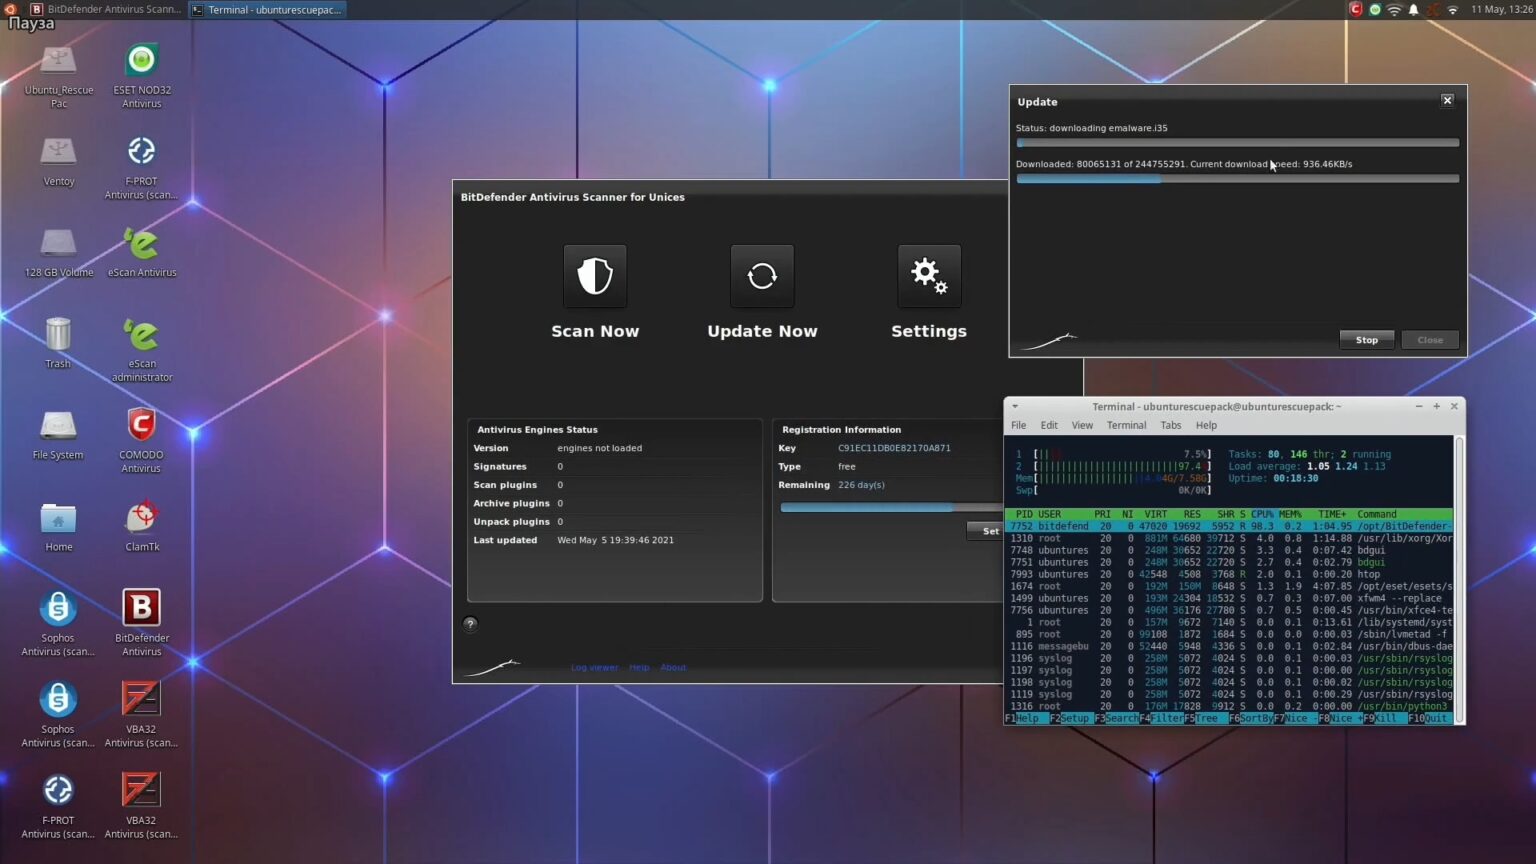Close the Update dialog with the X button
Screen dimensions: 1536x864
[x=1447, y=100]
